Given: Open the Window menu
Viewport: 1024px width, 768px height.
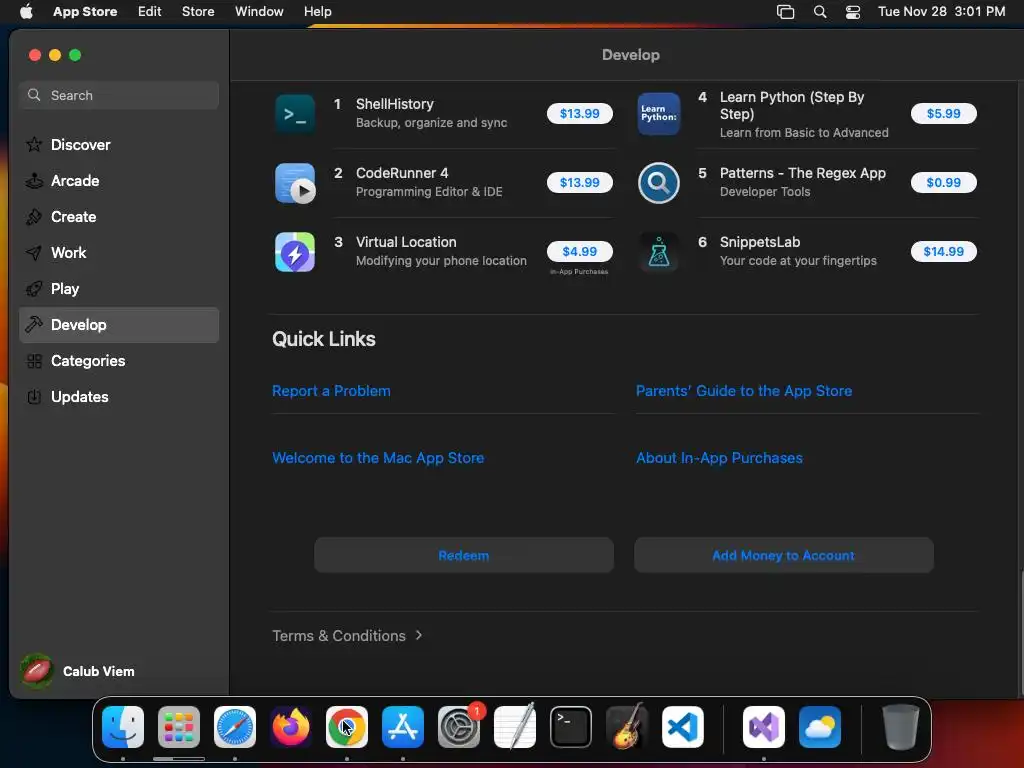Looking at the screenshot, I should coord(259,12).
